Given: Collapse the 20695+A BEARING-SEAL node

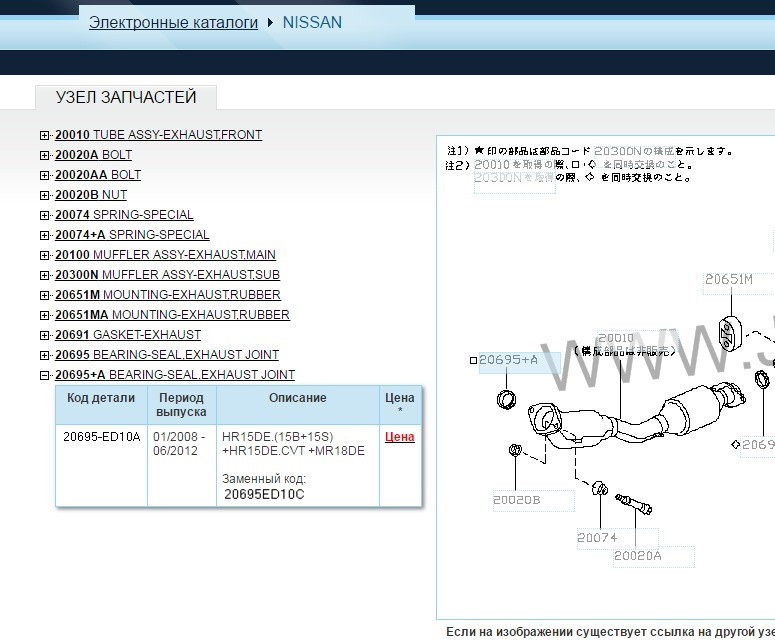Looking at the screenshot, I should (44, 376).
